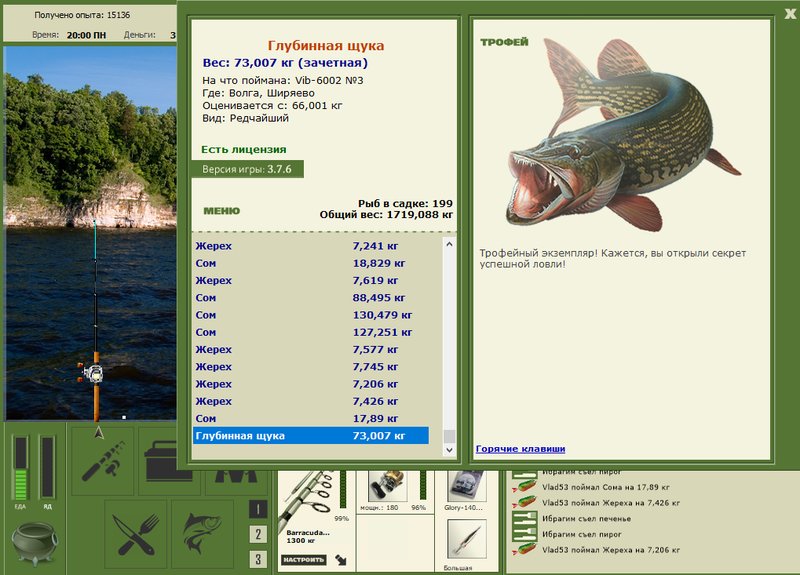The height and width of the screenshot is (575, 800).
Task: Click the fork icon beside Ибрагим съел печенье
Action: (524, 518)
